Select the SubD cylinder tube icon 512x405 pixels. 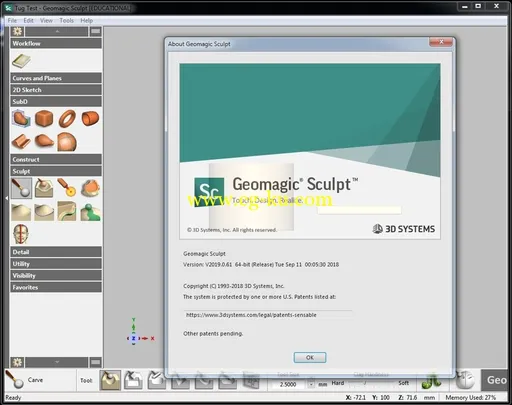(90, 118)
